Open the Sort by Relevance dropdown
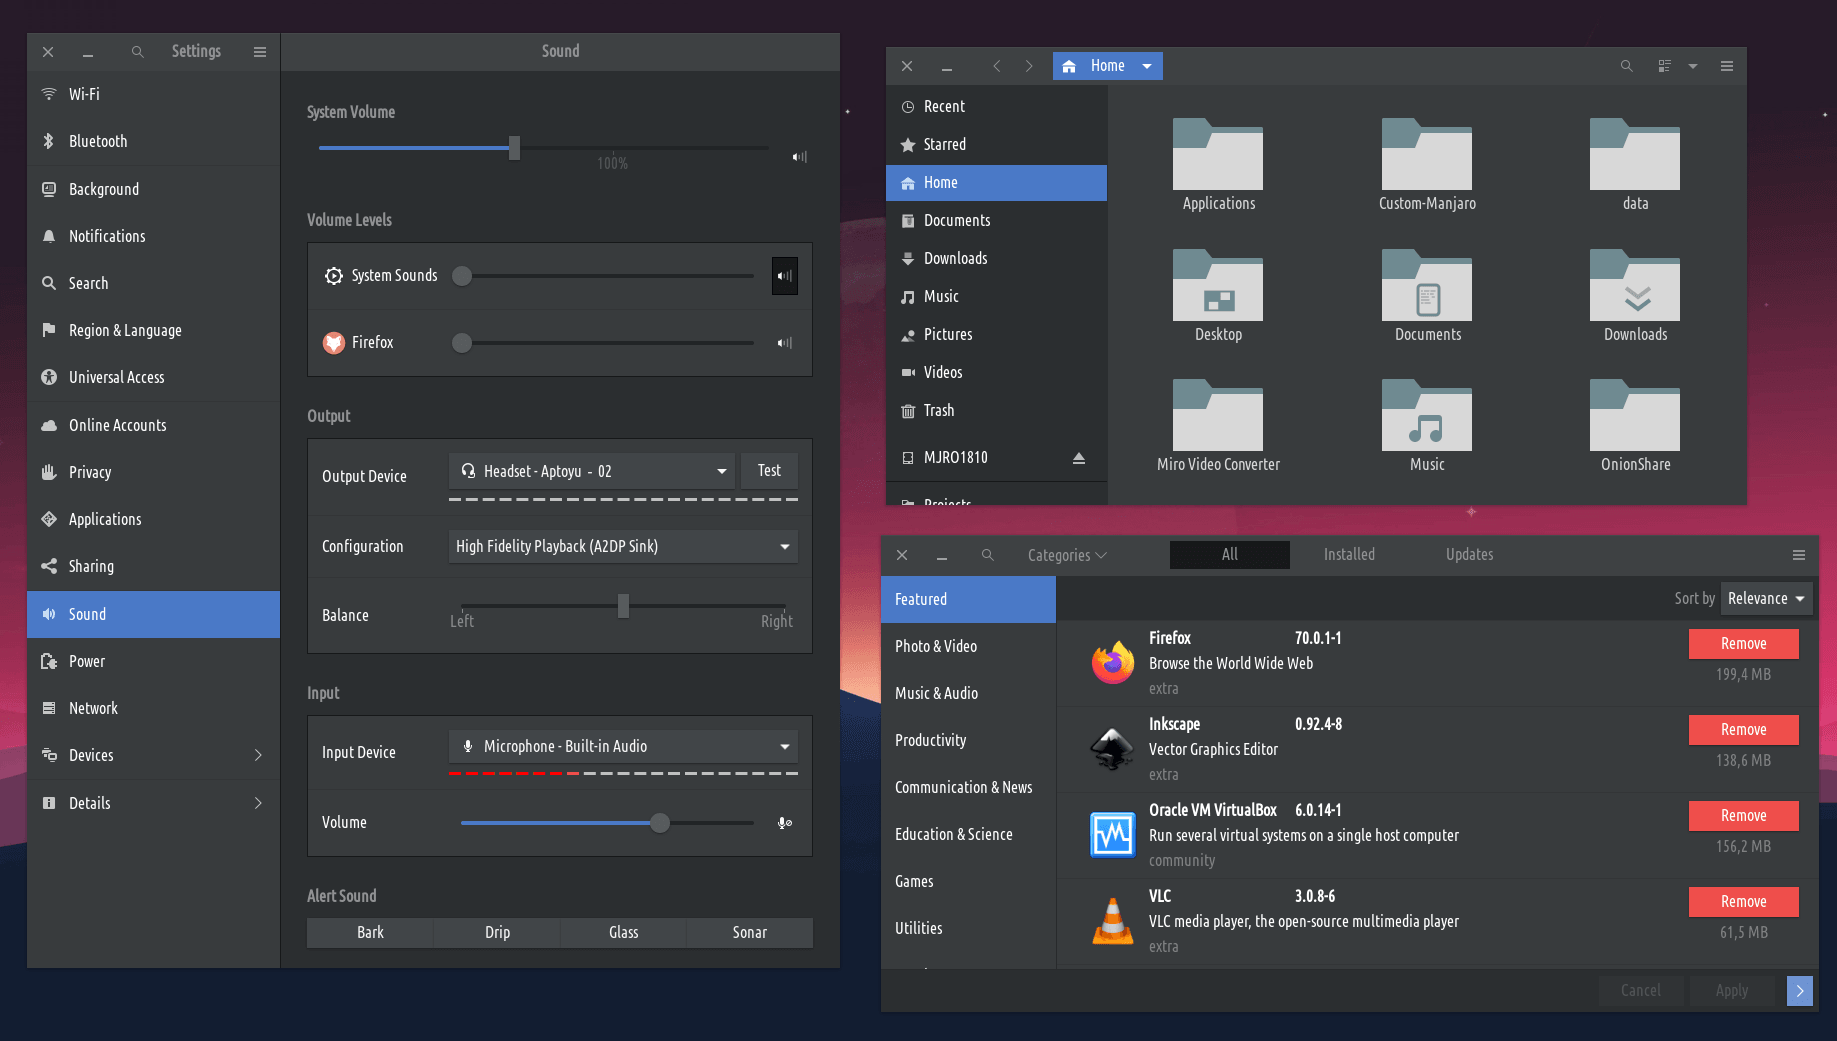The width and height of the screenshot is (1837, 1041). pos(1766,599)
